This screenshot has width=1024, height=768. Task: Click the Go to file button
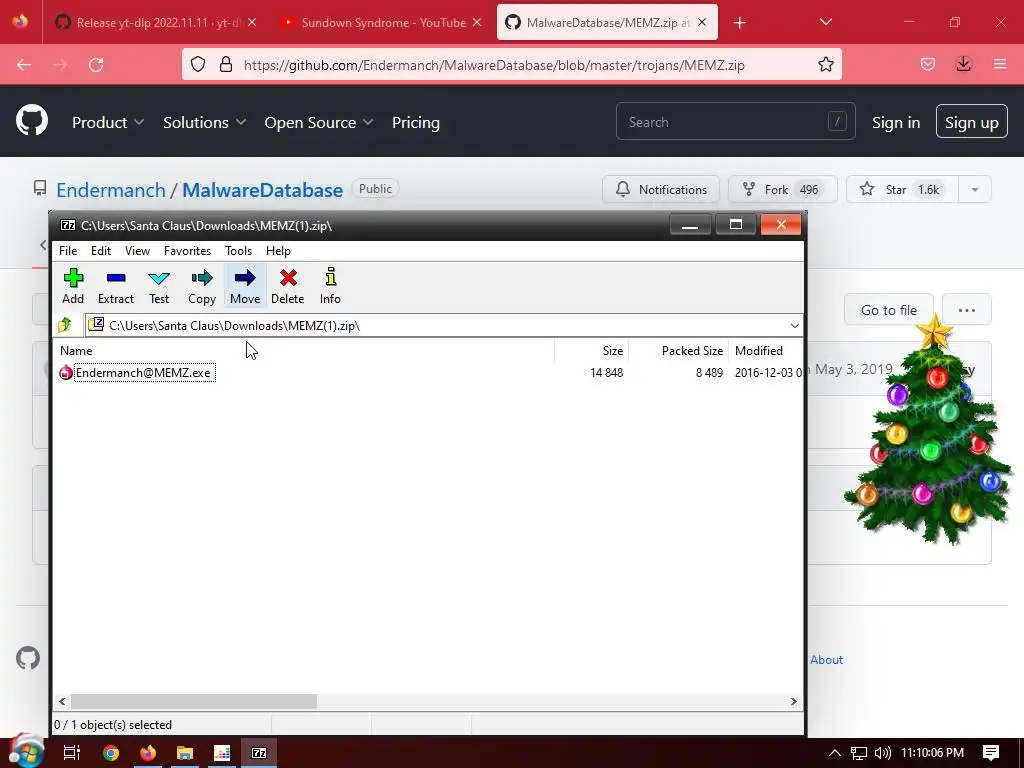(x=889, y=310)
